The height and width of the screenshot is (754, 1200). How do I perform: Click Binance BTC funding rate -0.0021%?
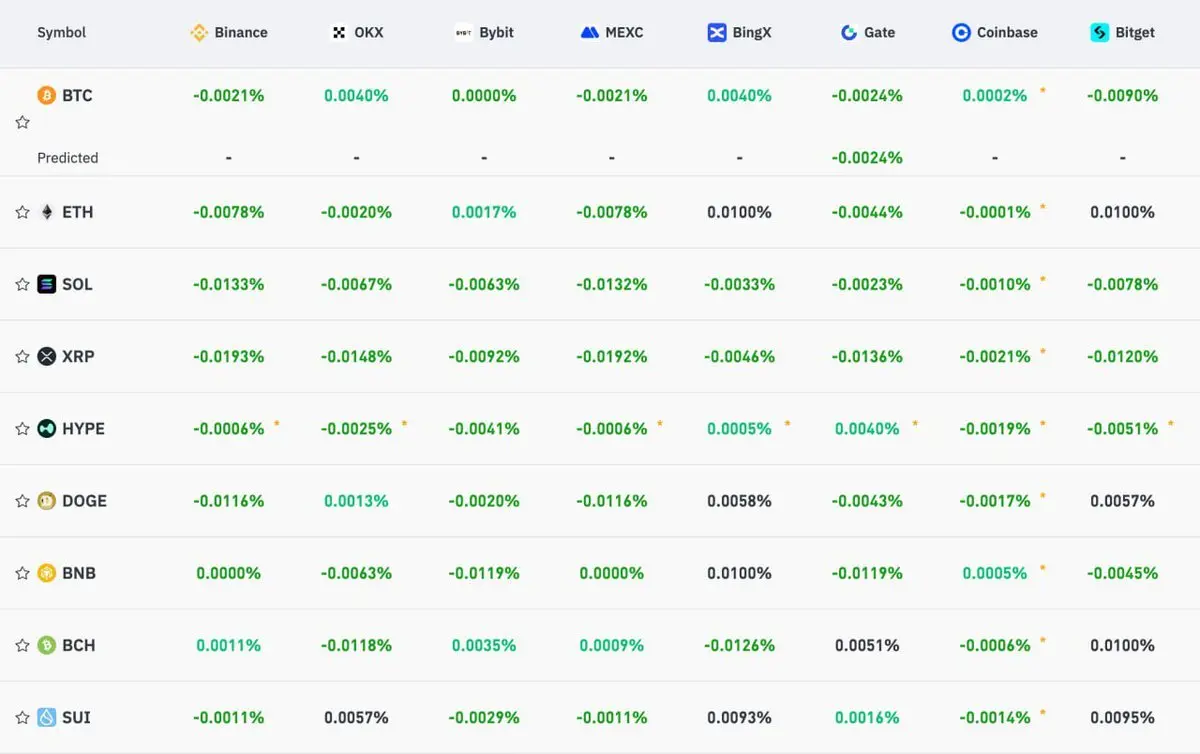pos(229,96)
